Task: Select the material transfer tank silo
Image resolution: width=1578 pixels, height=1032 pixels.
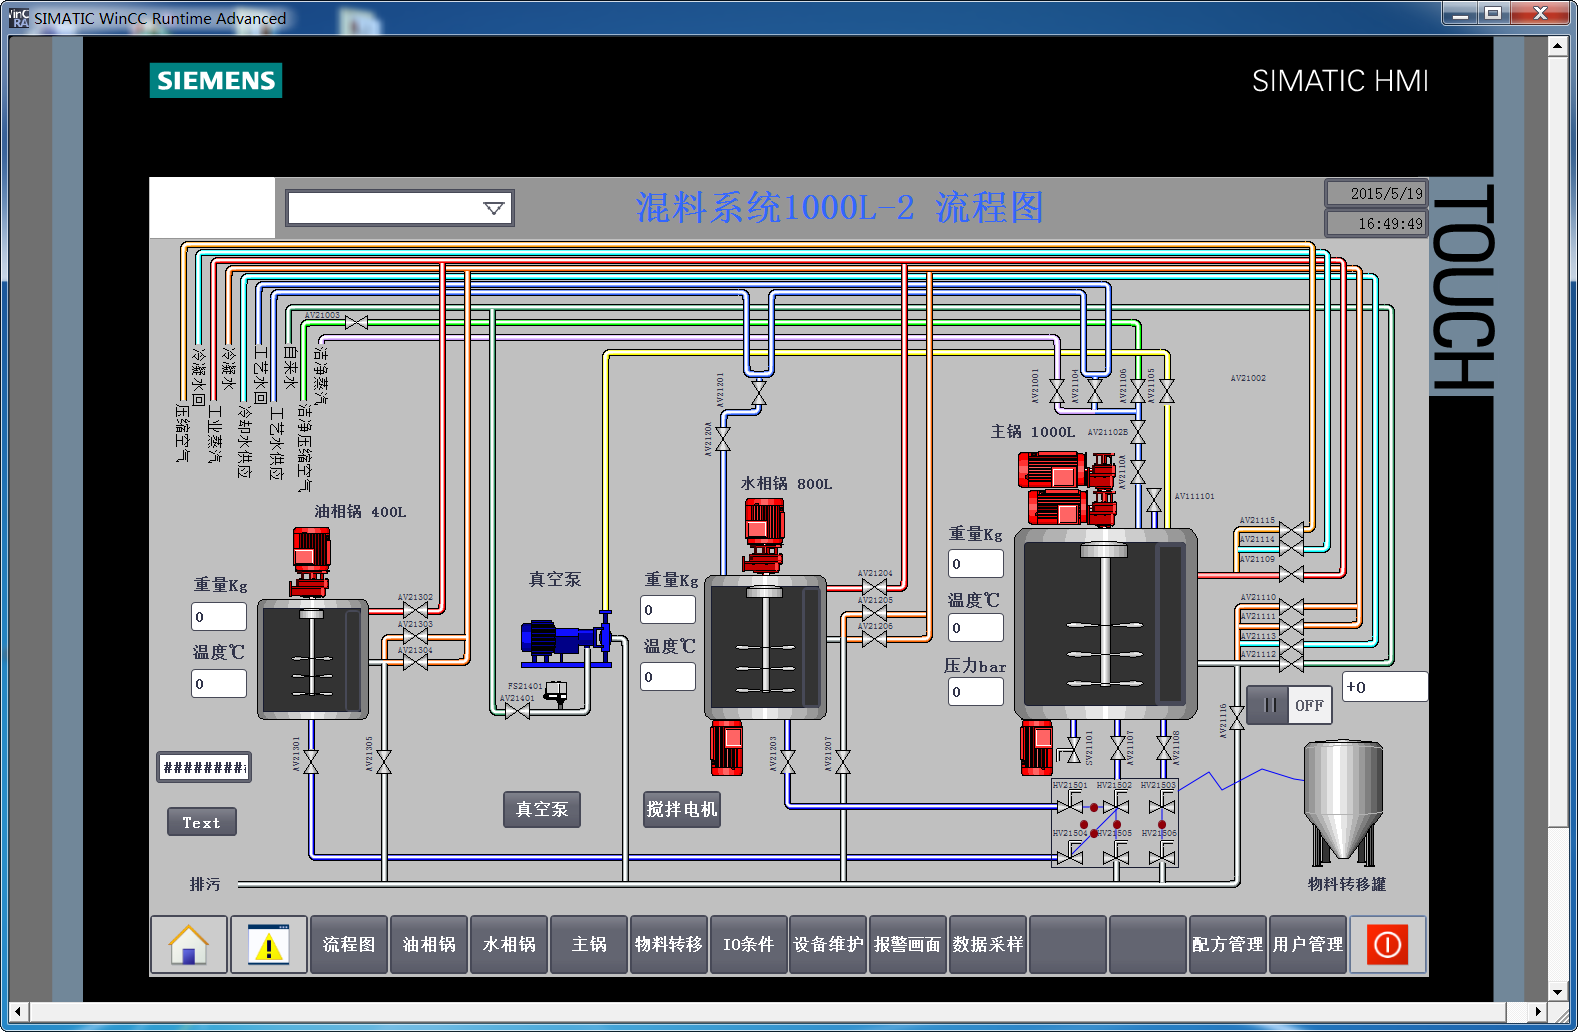Action: (1343, 805)
